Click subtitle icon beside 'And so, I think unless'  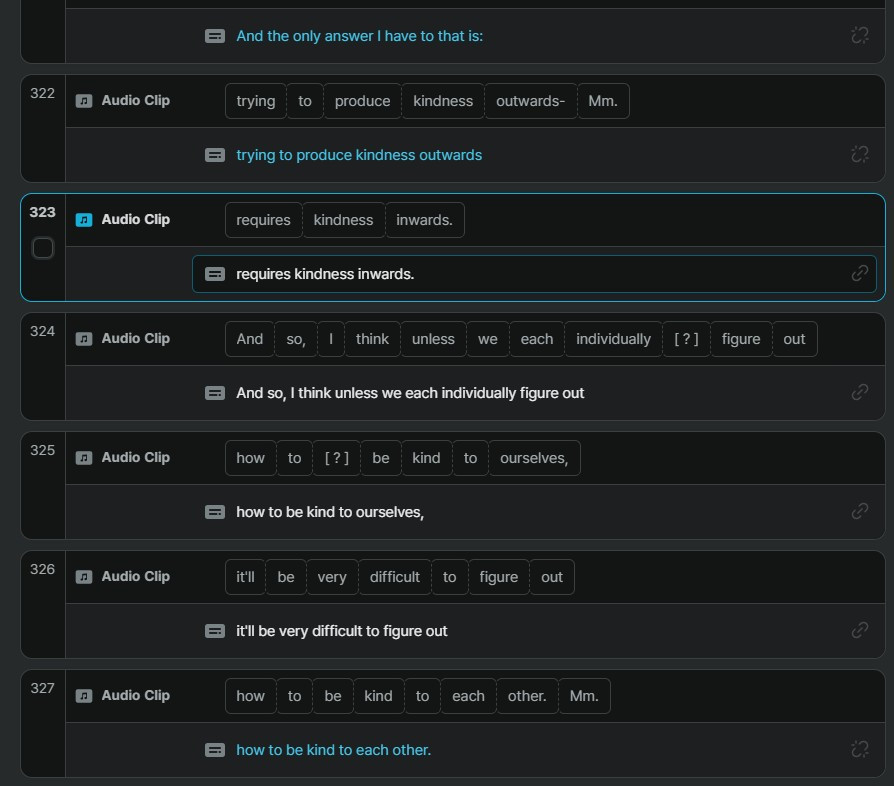click(x=214, y=393)
